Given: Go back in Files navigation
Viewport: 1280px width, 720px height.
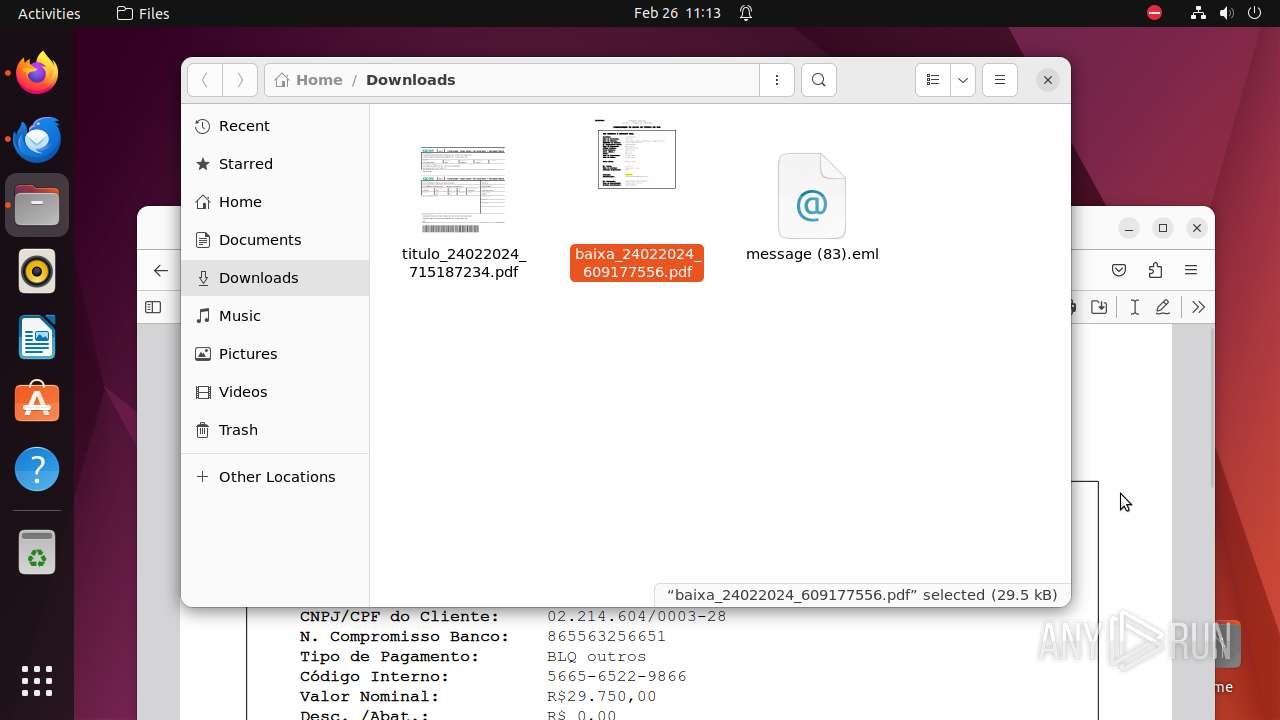Looking at the screenshot, I should [204, 80].
